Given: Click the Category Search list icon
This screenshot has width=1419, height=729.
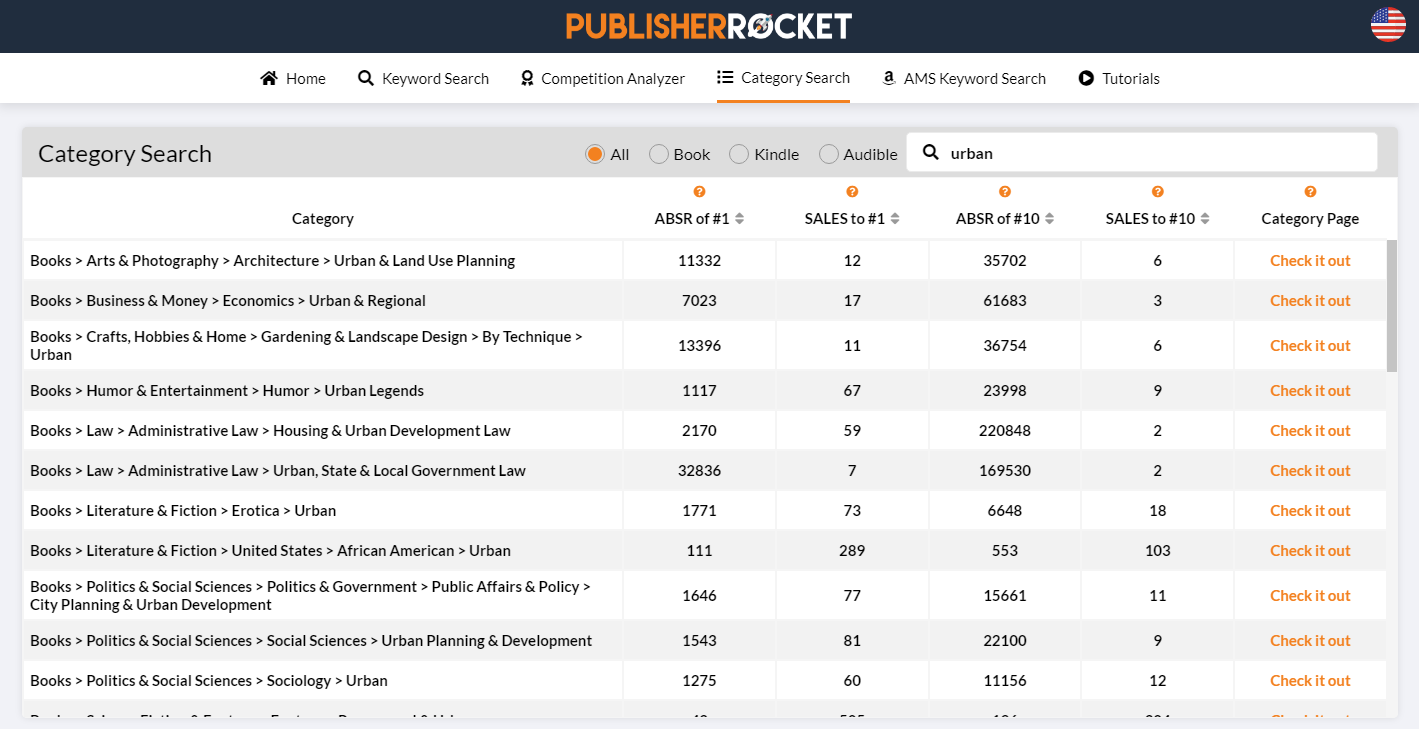Looking at the screenshot, I should 723,77.
